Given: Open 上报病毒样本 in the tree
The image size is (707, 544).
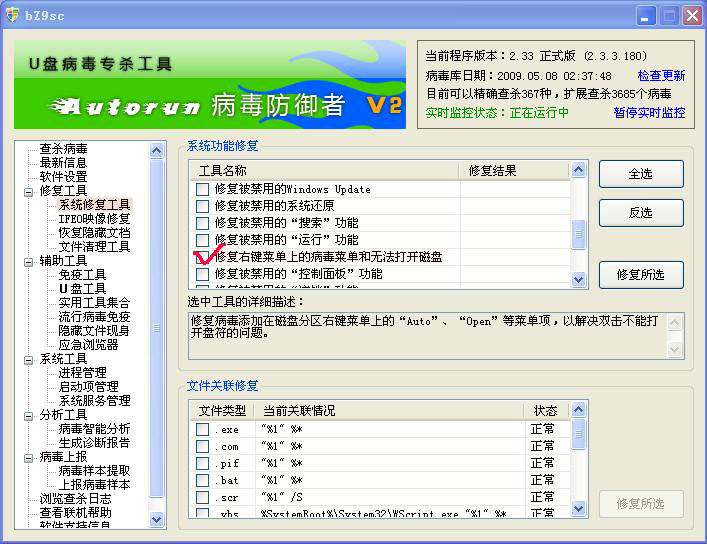Looking at the screenshot, I should 94,484.
